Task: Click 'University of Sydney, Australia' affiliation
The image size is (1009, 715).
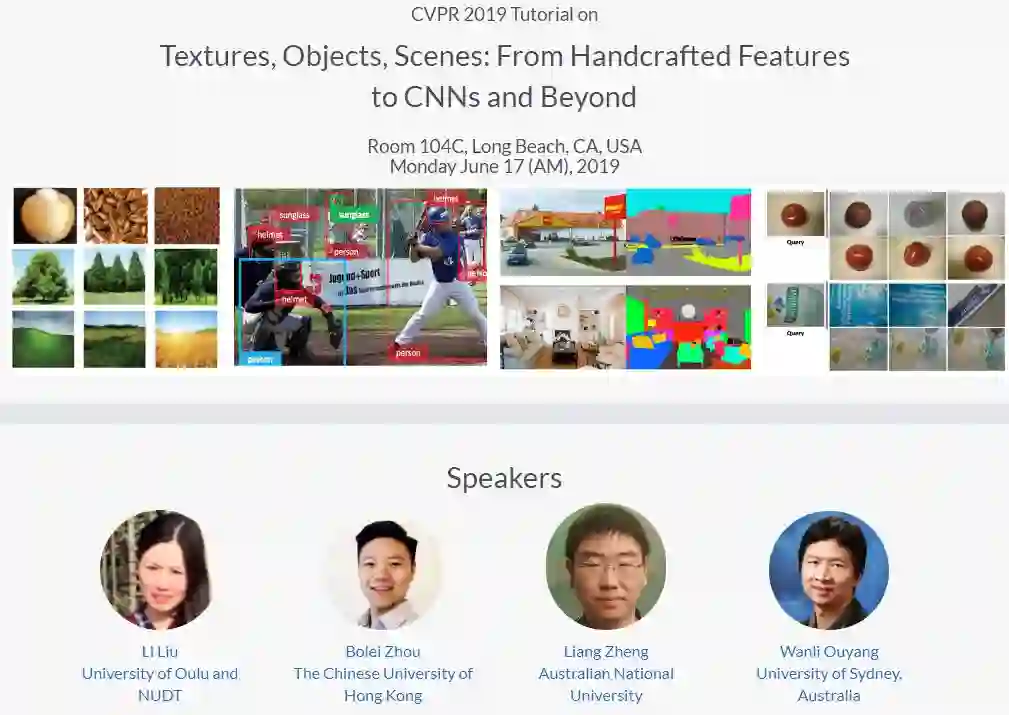Action: 829,684
